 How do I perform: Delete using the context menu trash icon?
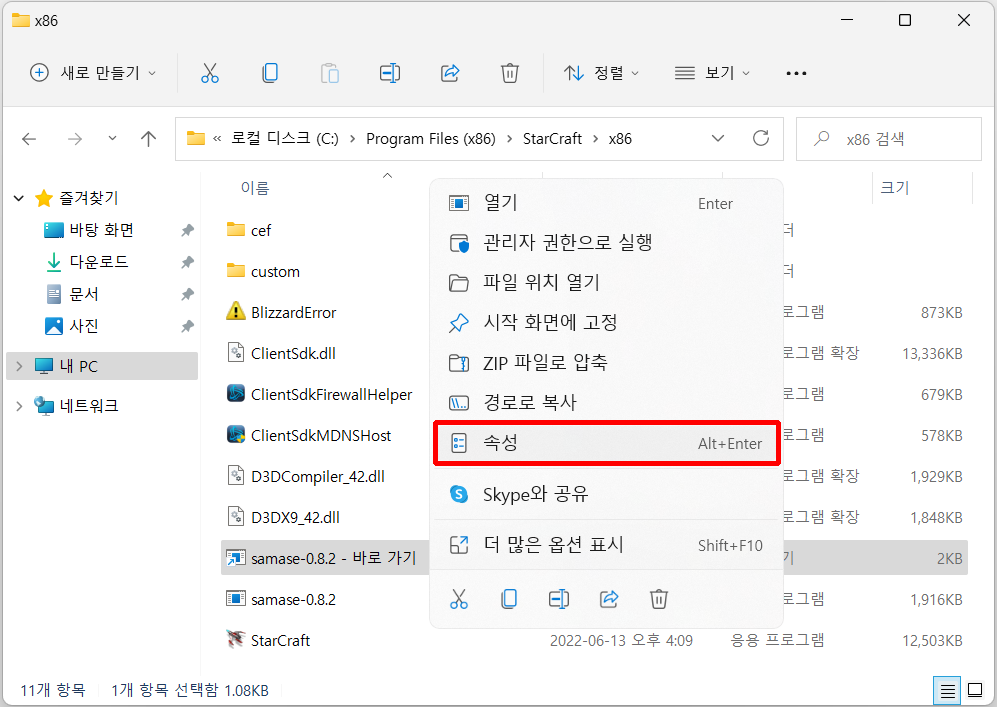659,599
